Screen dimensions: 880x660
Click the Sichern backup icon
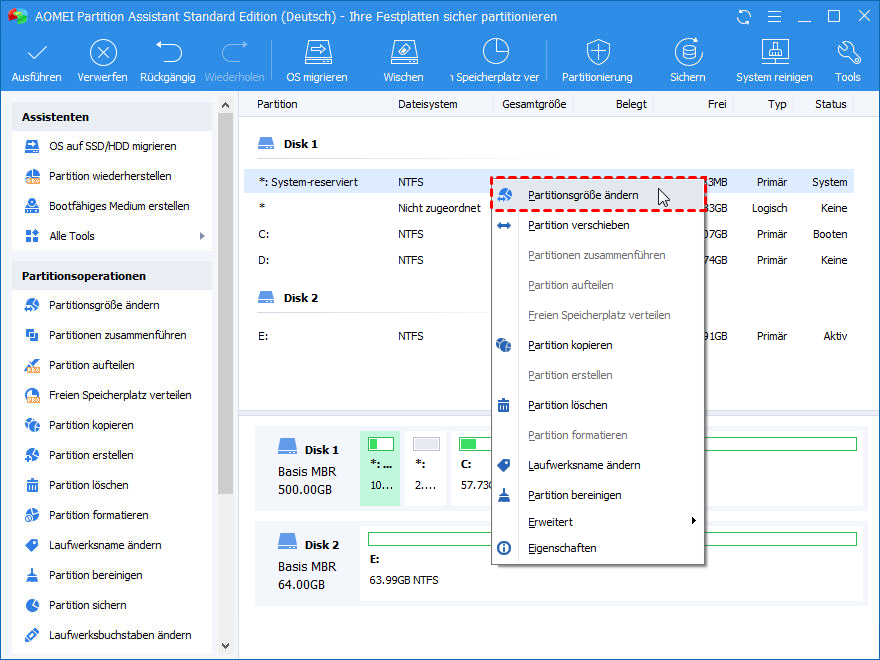(688, 52)
